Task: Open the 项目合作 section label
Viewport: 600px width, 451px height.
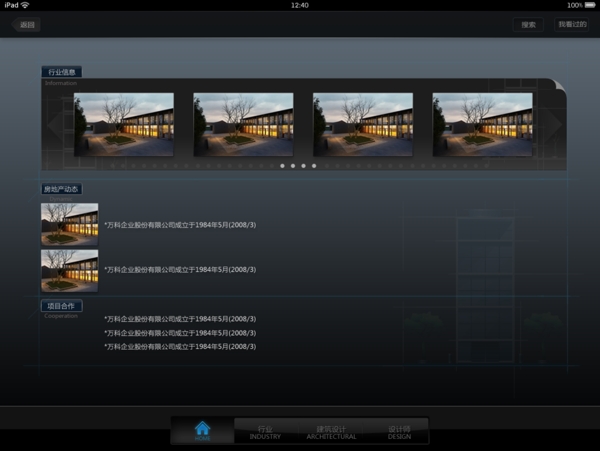Action: 61,306
